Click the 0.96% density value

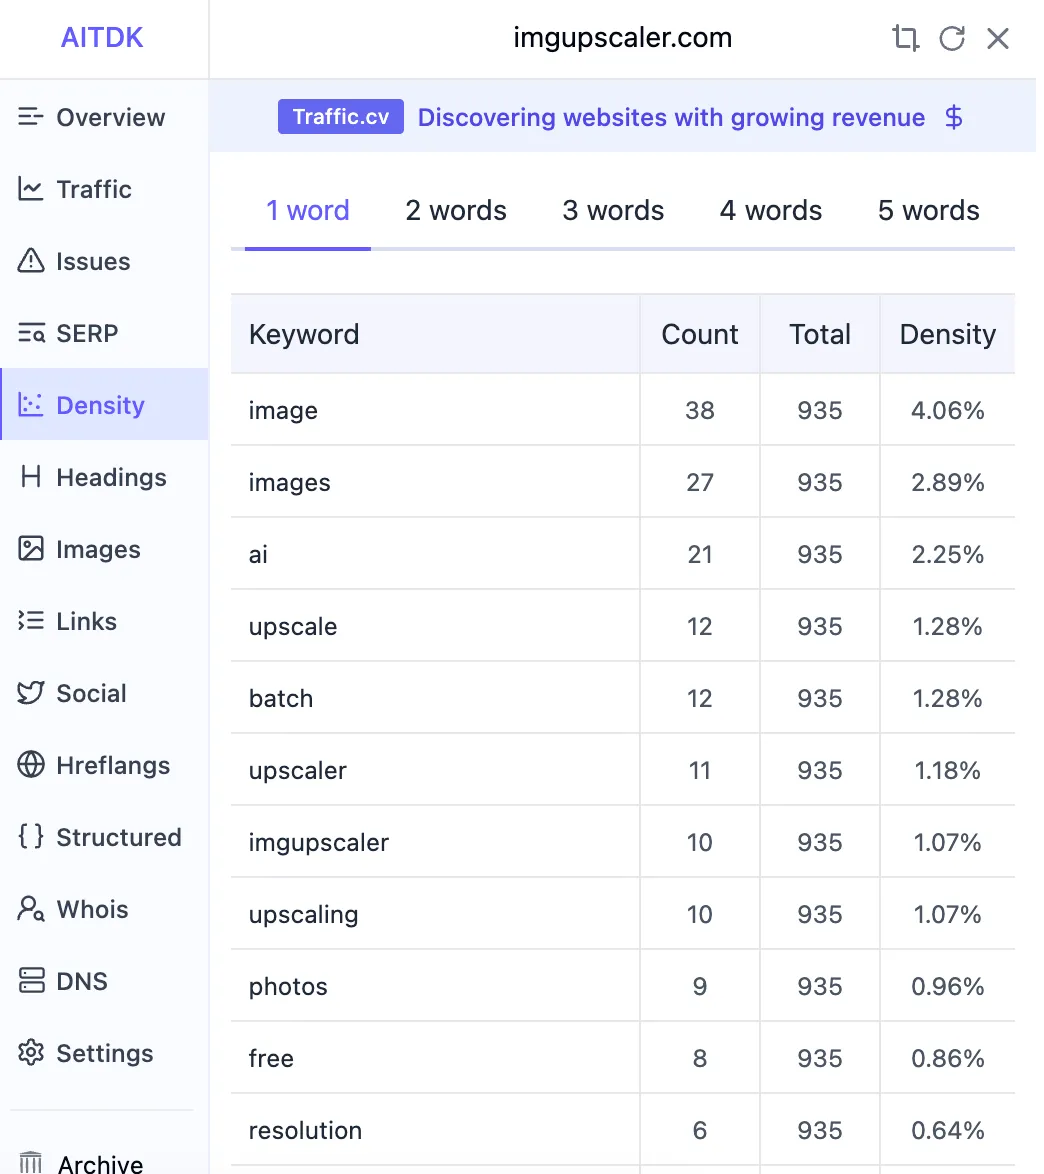[x=947, y=987]
